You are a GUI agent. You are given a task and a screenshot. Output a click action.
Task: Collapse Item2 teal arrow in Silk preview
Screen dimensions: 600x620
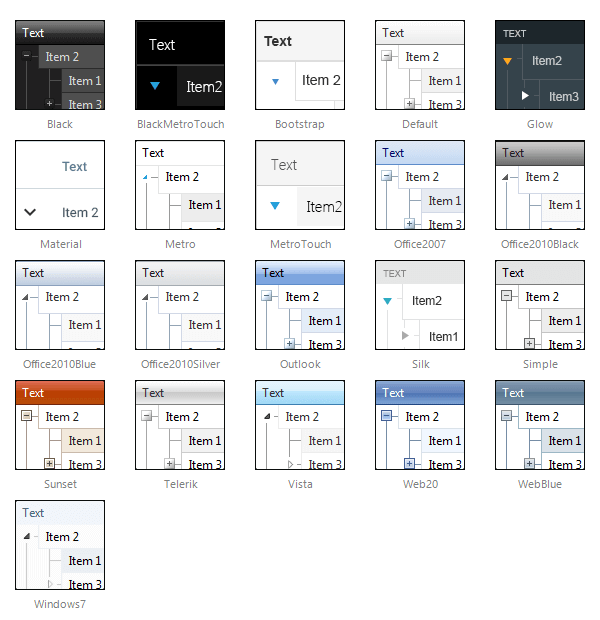(x=388, y=301)
